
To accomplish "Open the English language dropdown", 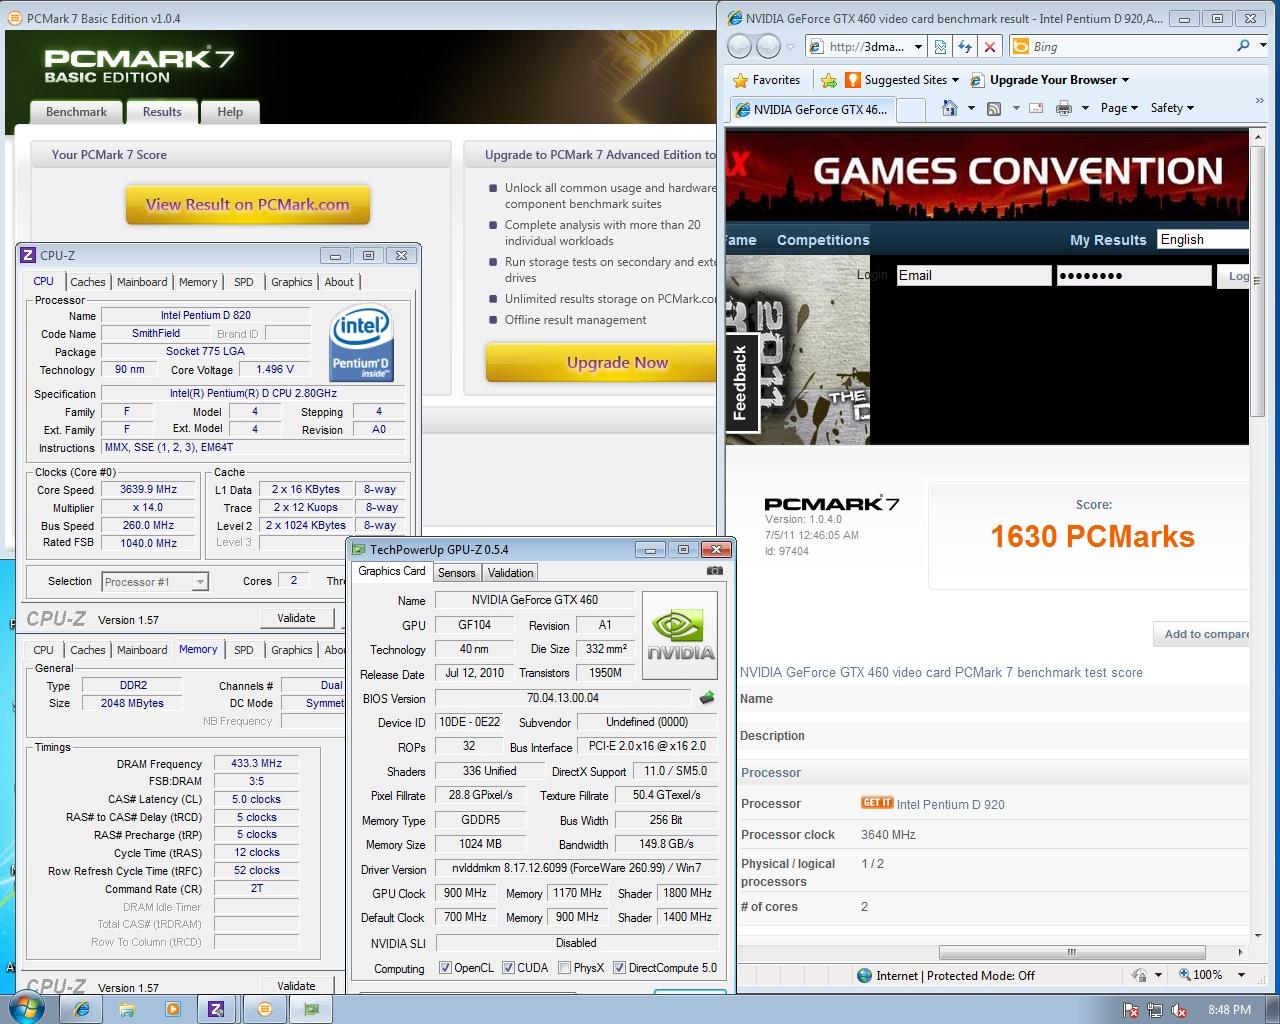I will pos(1203,239).
